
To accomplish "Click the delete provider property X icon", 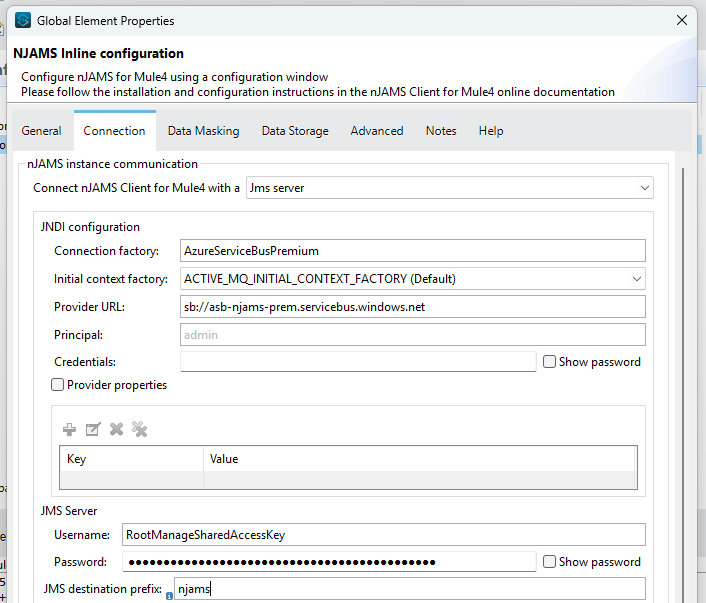I will pos(116,429).
